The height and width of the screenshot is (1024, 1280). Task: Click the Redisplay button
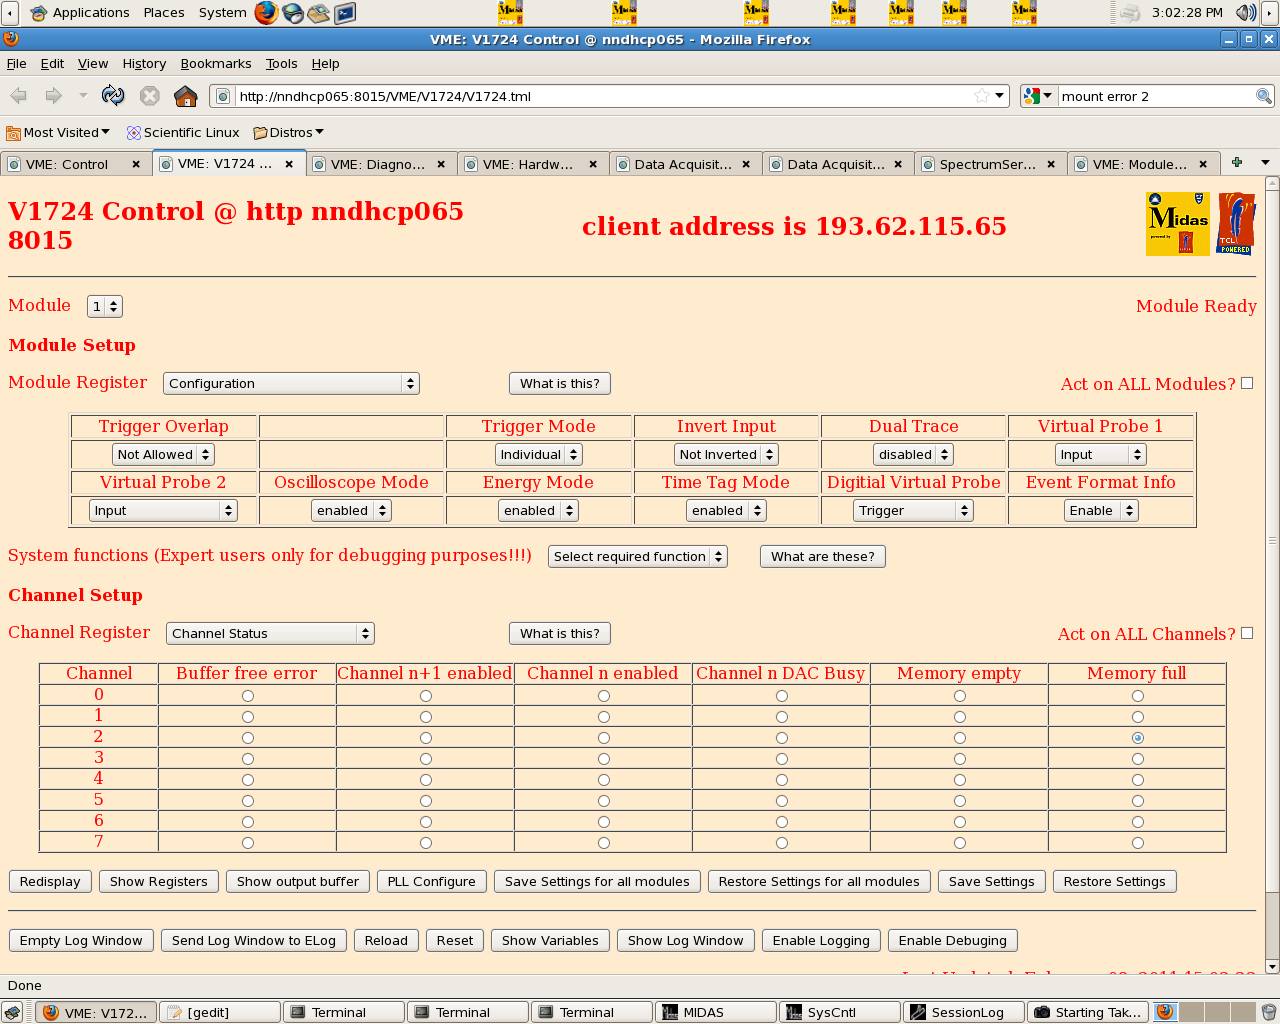(x=50, y=881)
